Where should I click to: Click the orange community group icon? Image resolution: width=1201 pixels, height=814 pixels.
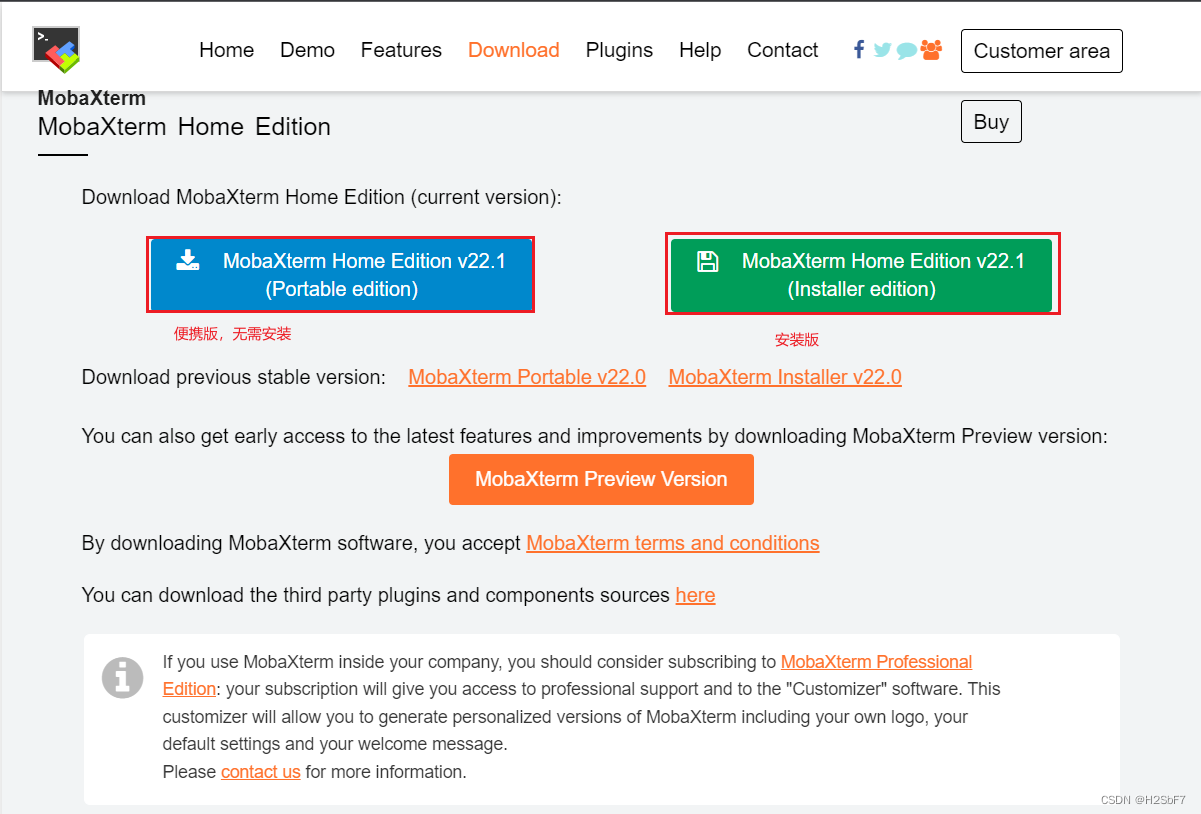pyautogui.click(x=931, y=49)
